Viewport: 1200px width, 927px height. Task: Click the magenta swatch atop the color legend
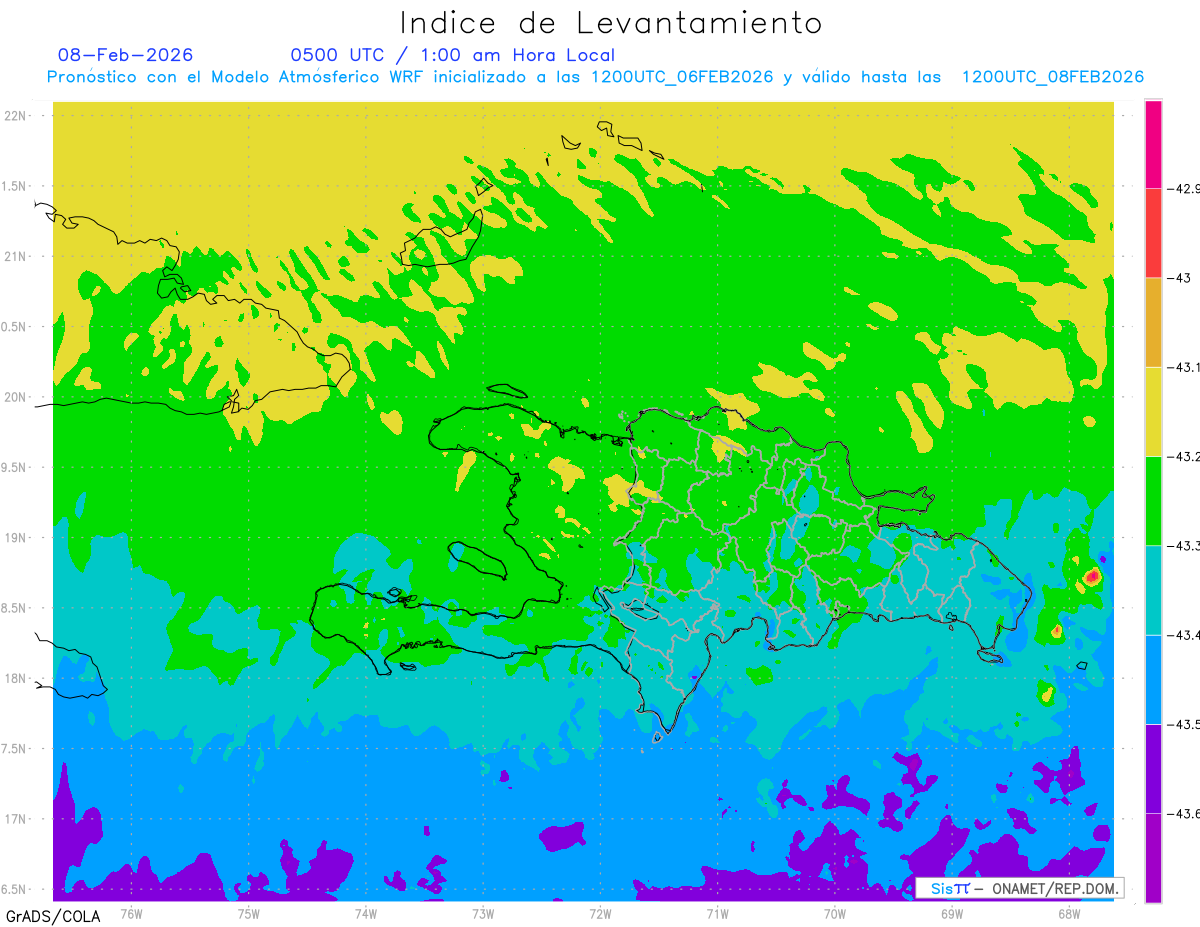click(1153, 144)
